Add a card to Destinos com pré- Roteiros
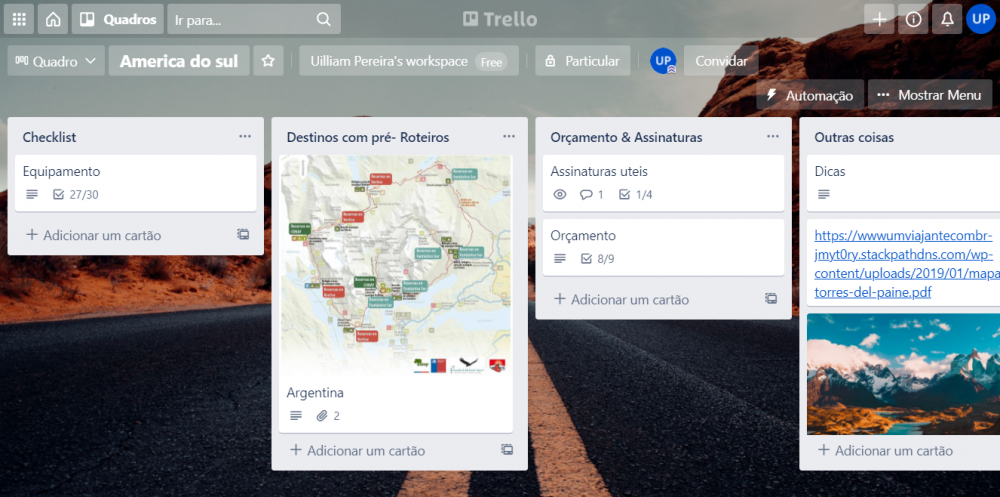 pyautogui.click(x=358, y=450)
